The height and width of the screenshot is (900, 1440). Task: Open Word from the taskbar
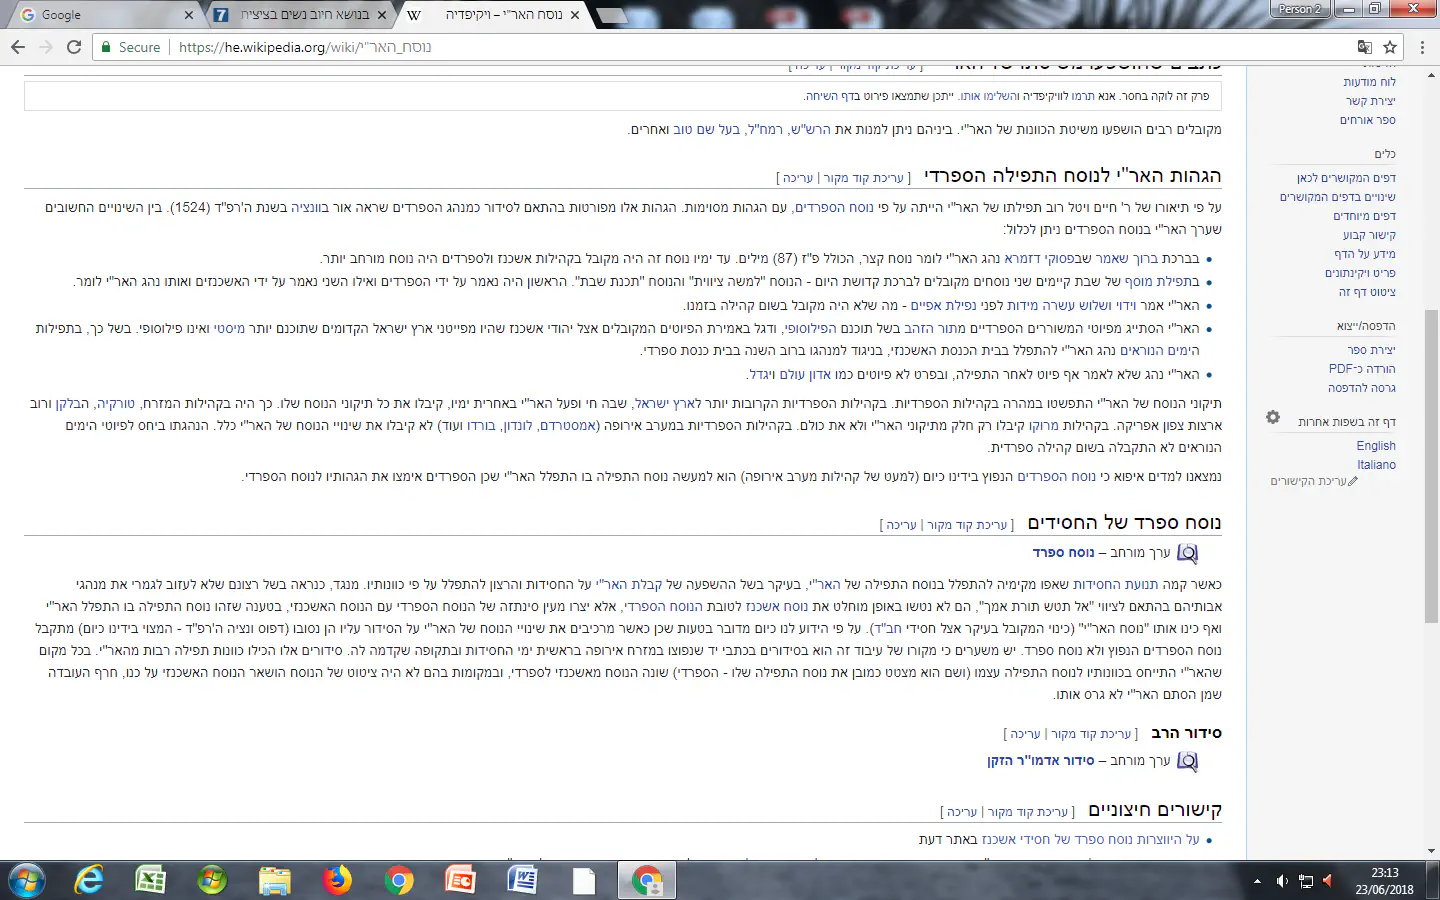(x=522, y=880)
